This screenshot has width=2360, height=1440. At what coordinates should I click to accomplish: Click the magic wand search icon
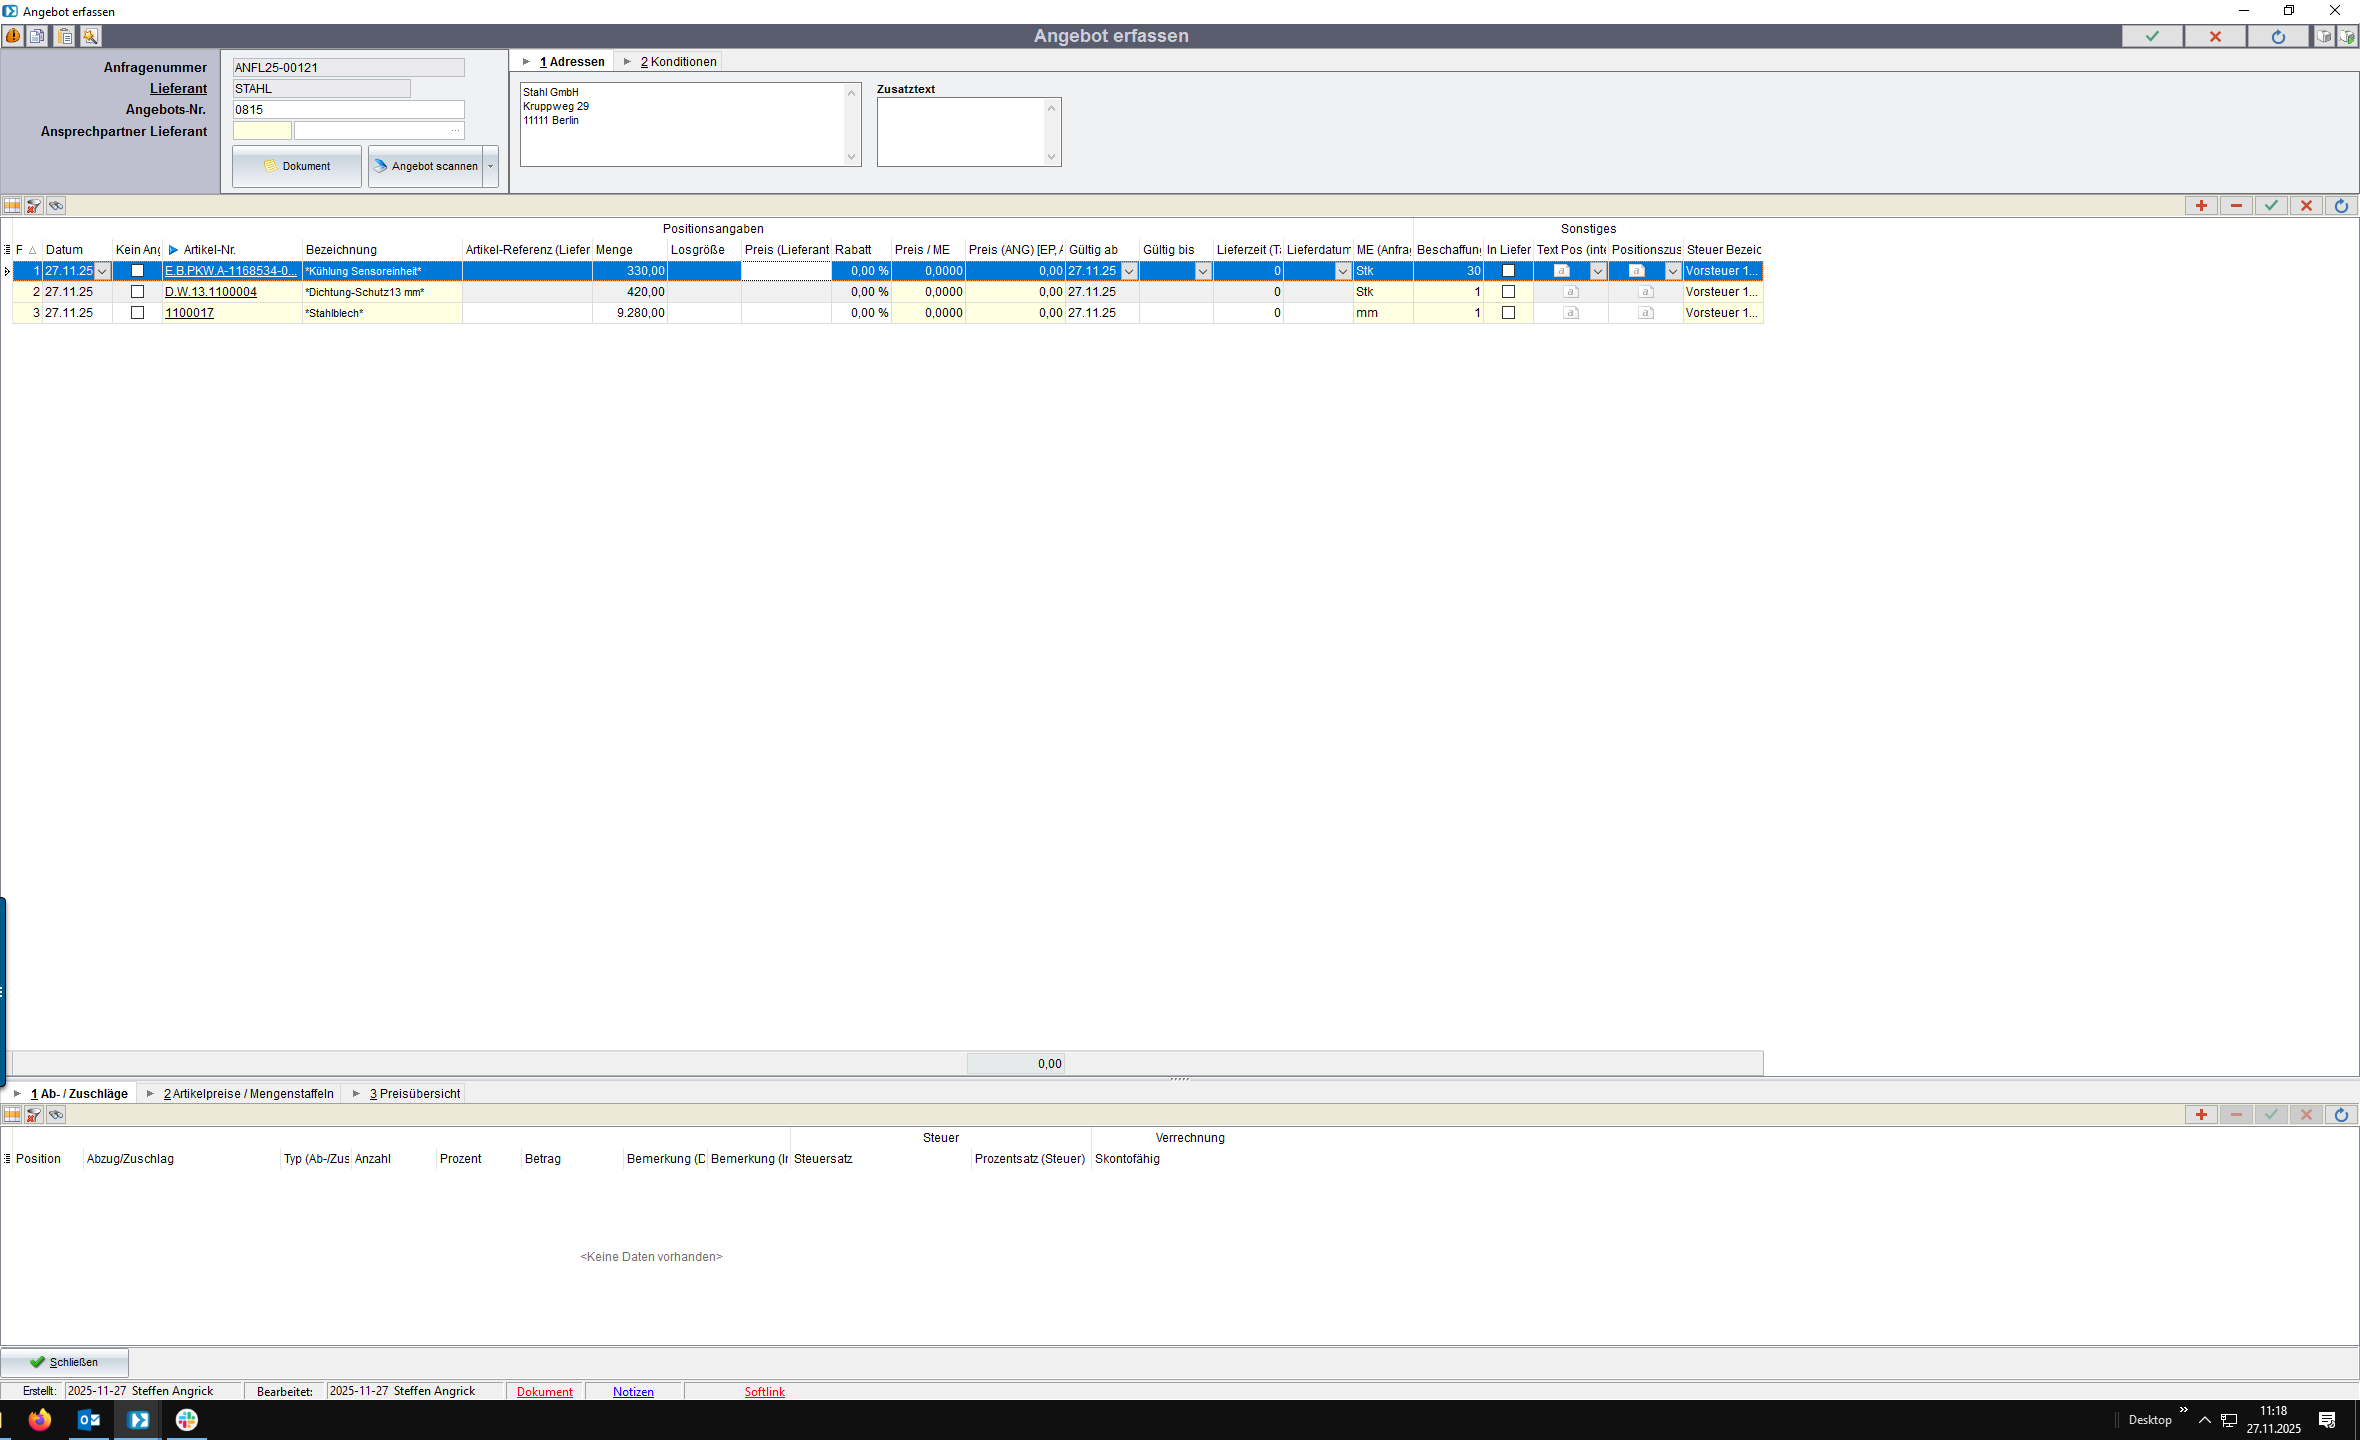pos(90,36)
